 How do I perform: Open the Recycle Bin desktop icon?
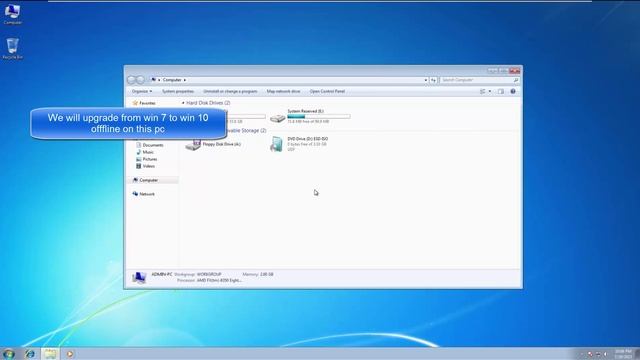(12, 48)
